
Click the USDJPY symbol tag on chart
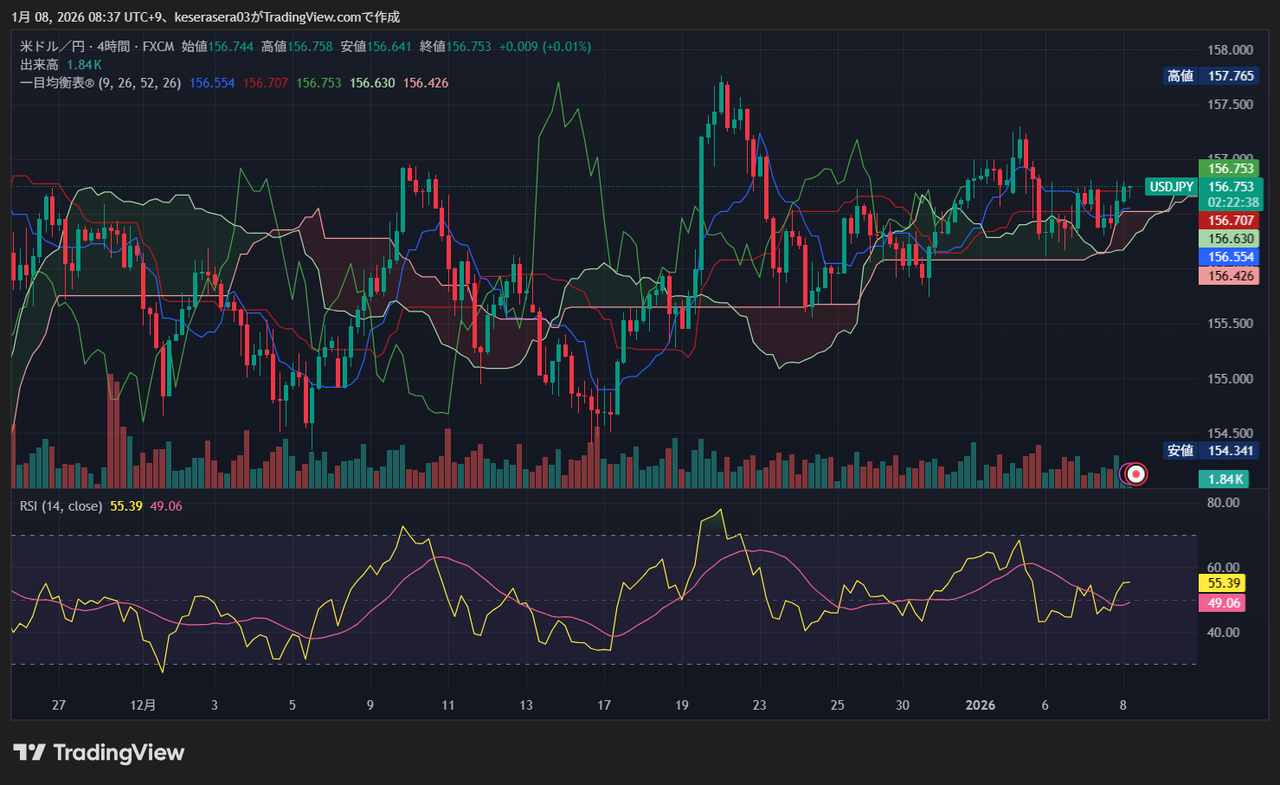coord(1171,187)
